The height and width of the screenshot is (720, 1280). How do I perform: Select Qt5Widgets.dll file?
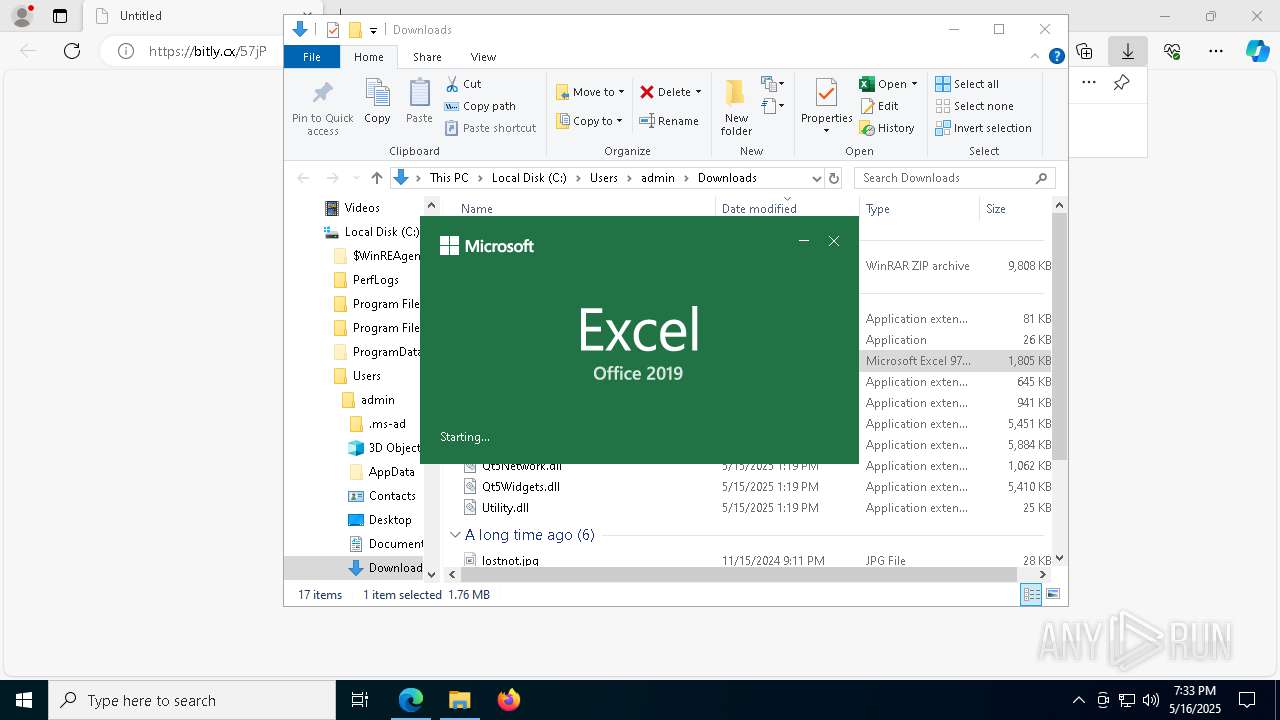pos(520,487)
